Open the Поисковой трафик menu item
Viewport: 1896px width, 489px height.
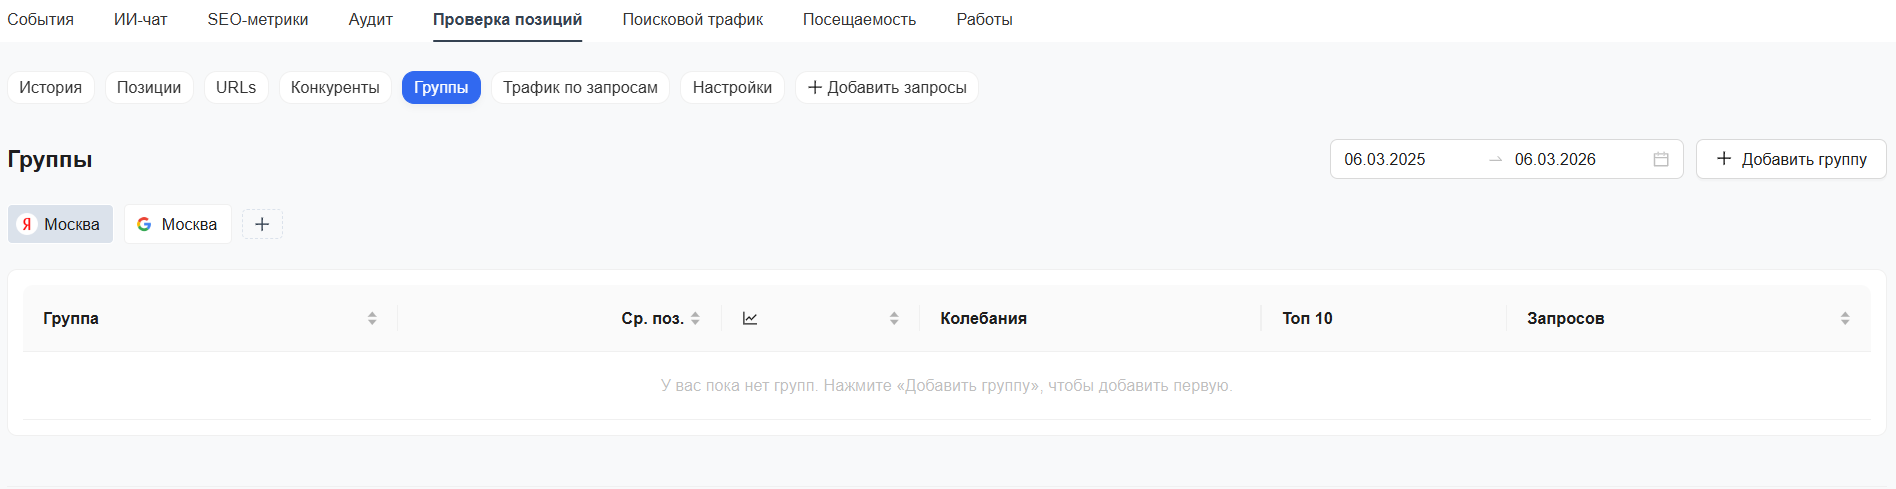[x=692, y=20]
